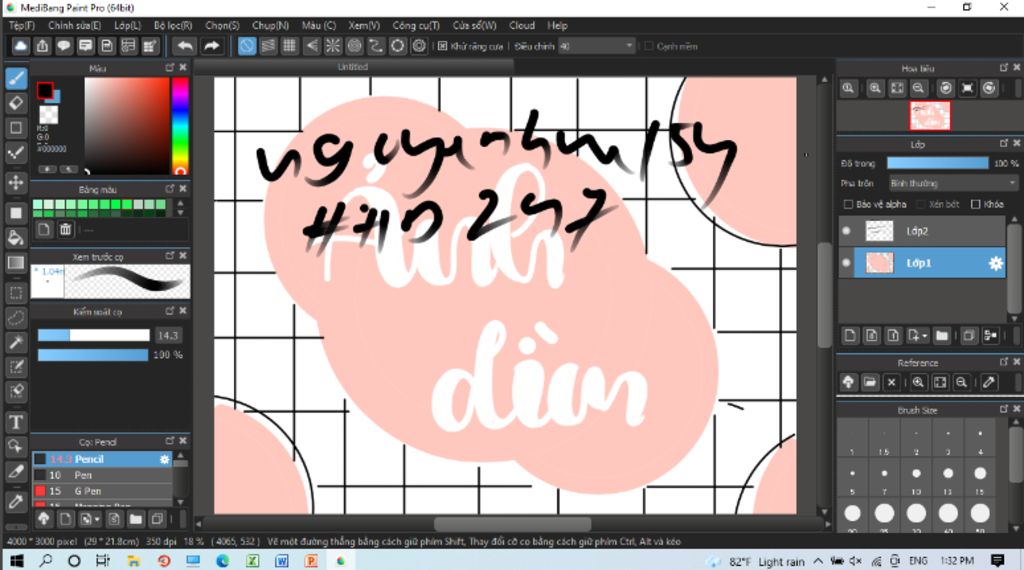
Task: Click the navigator canvas thumbnail
Action: click(x=930, y=116)
